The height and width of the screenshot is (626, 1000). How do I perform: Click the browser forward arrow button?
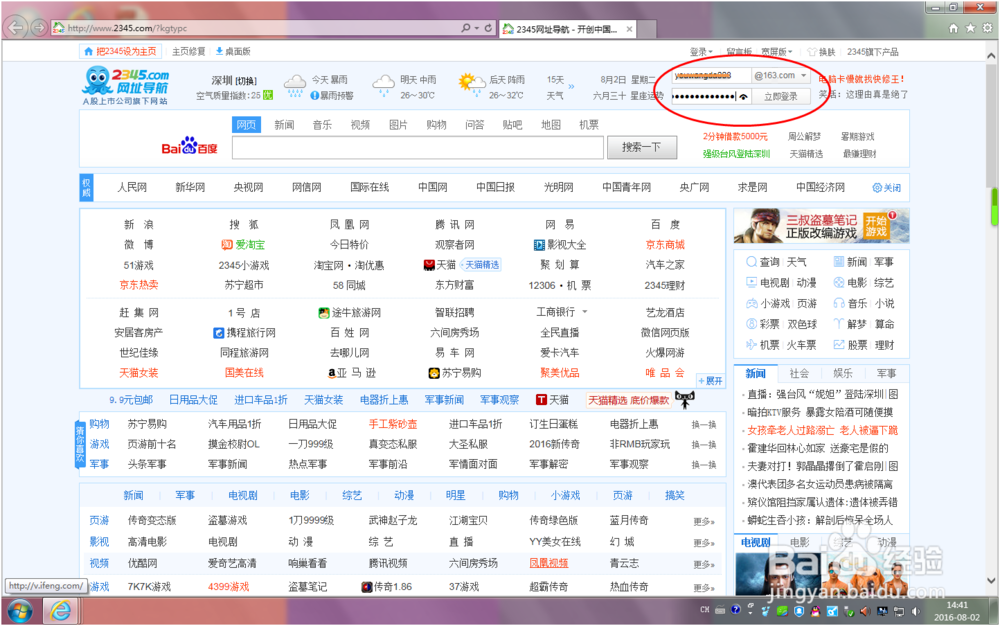[38, 27]
